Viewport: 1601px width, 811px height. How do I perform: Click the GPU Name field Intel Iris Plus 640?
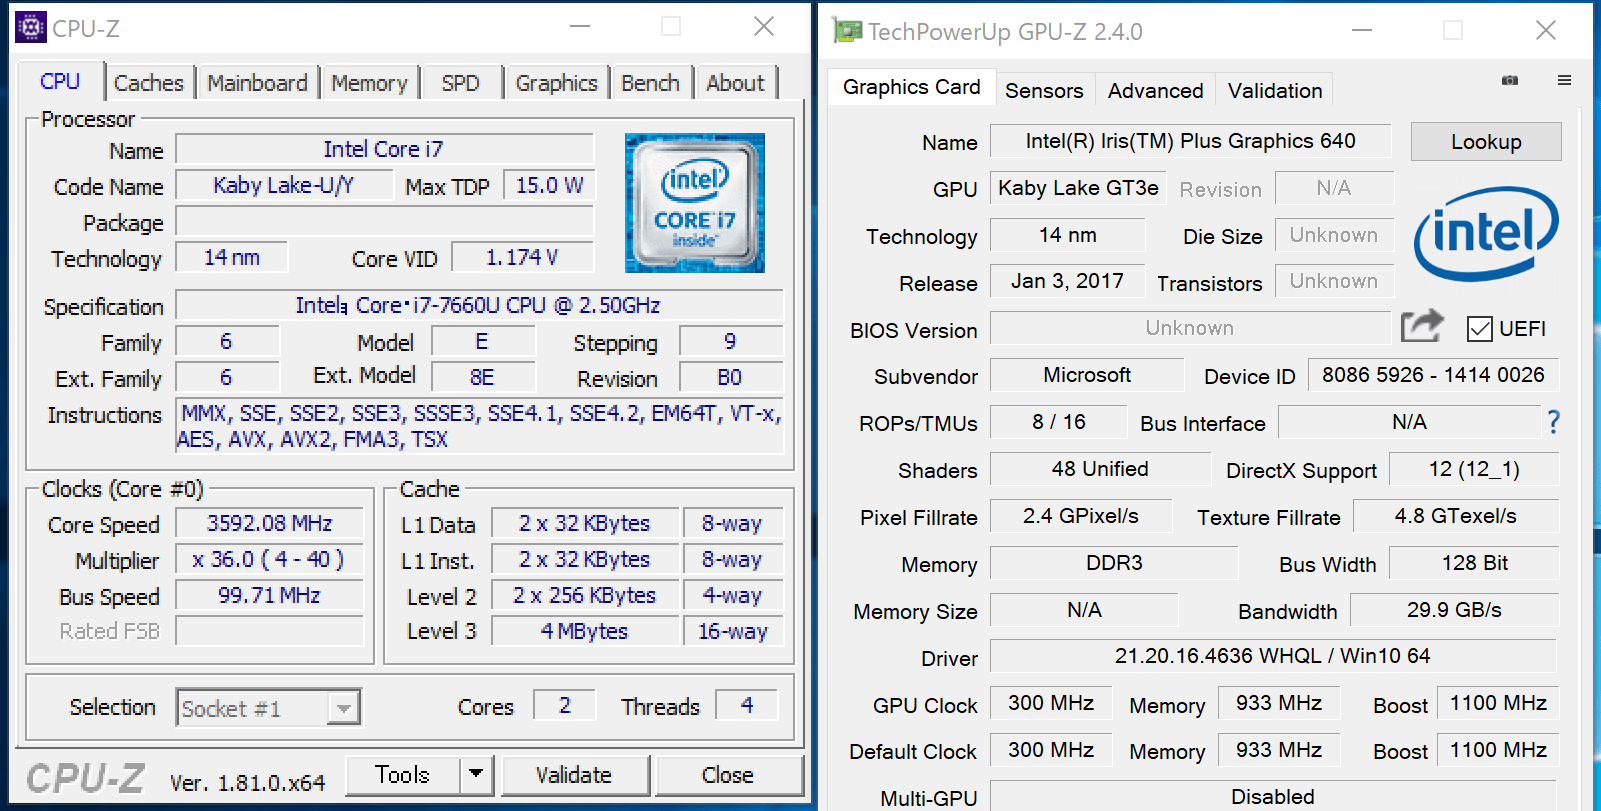[x=1190, y=141]
